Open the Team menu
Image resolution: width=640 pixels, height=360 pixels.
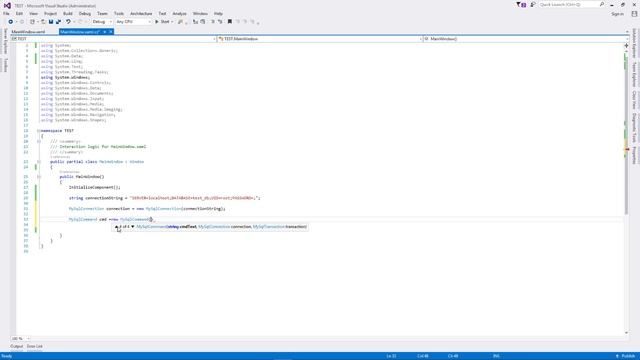coord(102,13)
